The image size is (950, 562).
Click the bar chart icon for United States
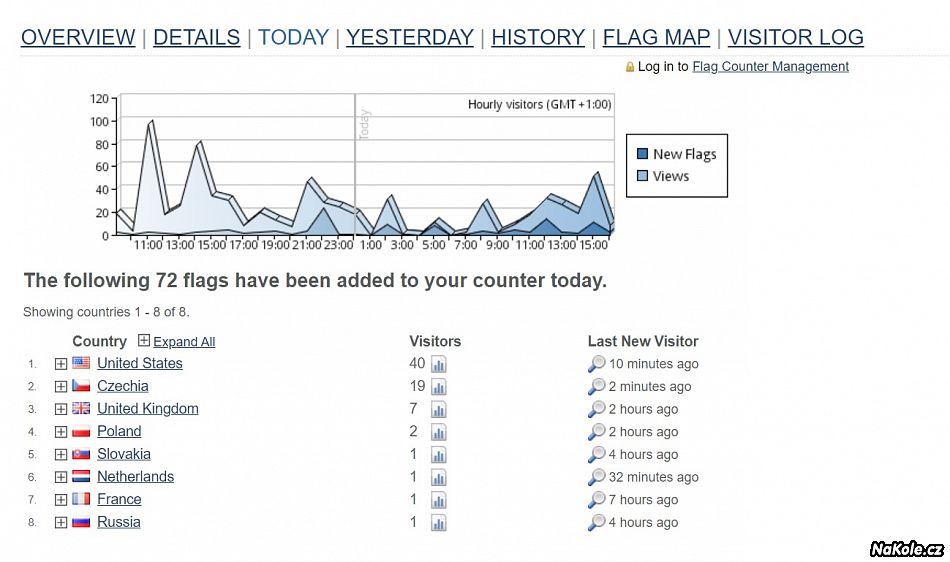coord(438,364)
